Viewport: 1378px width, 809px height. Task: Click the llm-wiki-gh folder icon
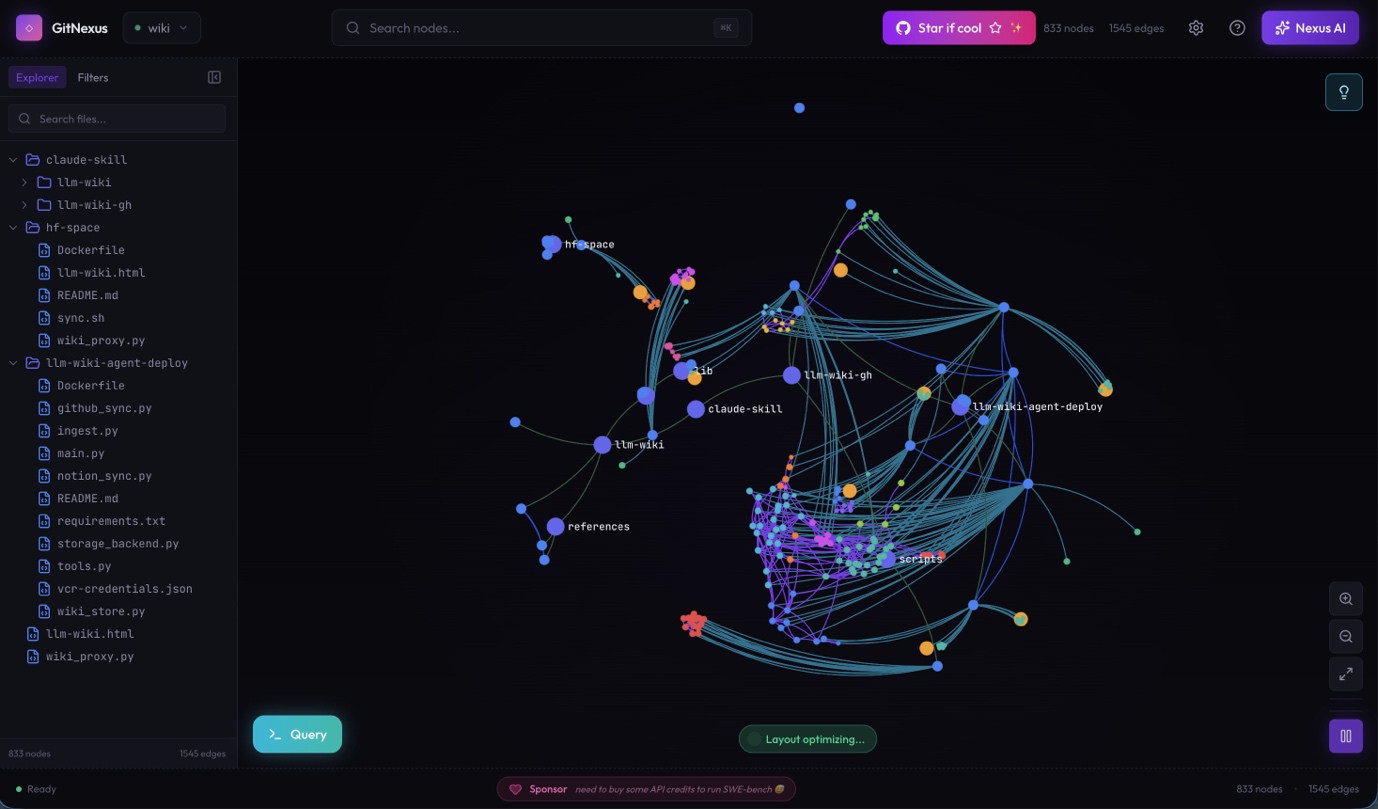[x=44, y=205]
